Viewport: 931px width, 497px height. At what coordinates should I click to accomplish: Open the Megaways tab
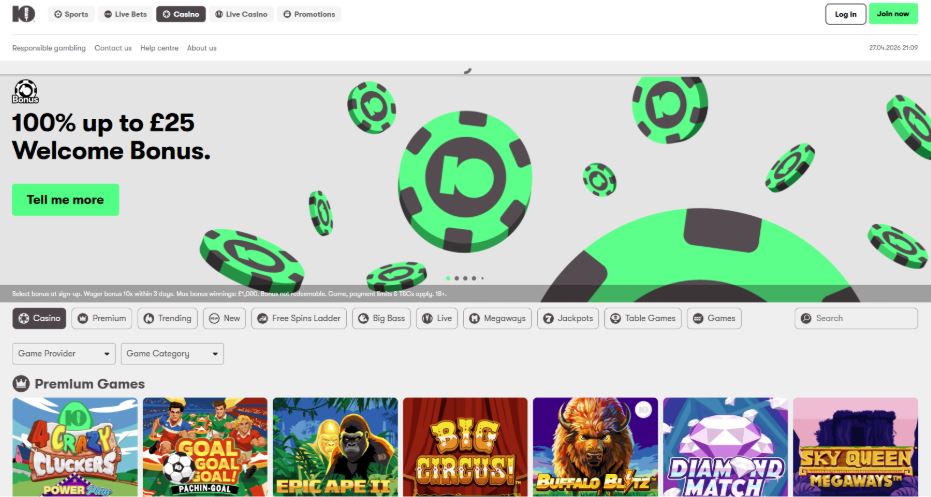click(498, 318)
